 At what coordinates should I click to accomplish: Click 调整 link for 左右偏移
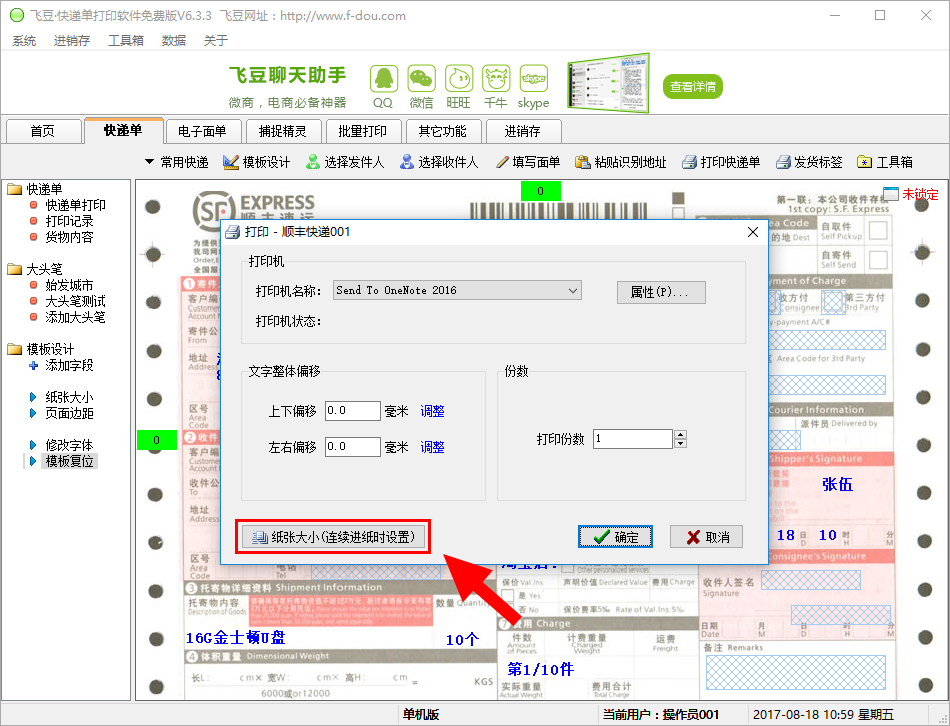(433, 447)
